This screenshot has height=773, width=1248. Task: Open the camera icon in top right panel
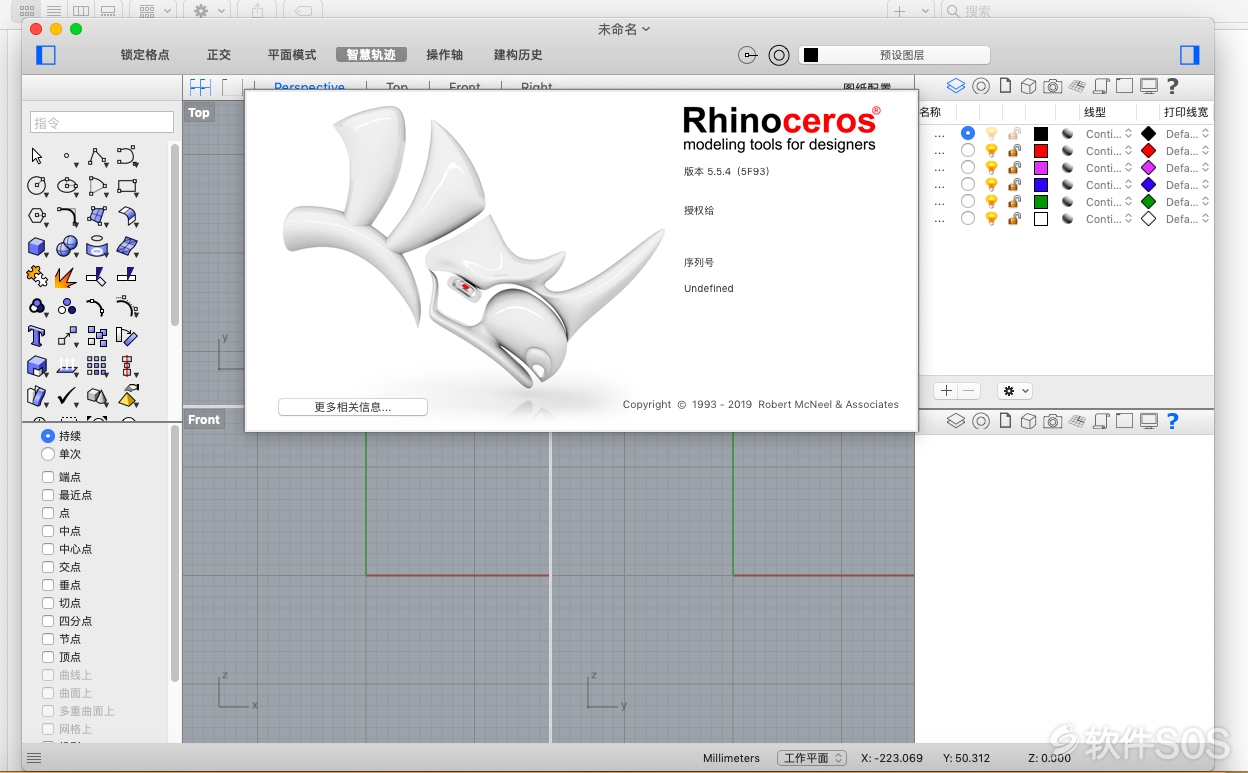click(x=1052, y=87)
